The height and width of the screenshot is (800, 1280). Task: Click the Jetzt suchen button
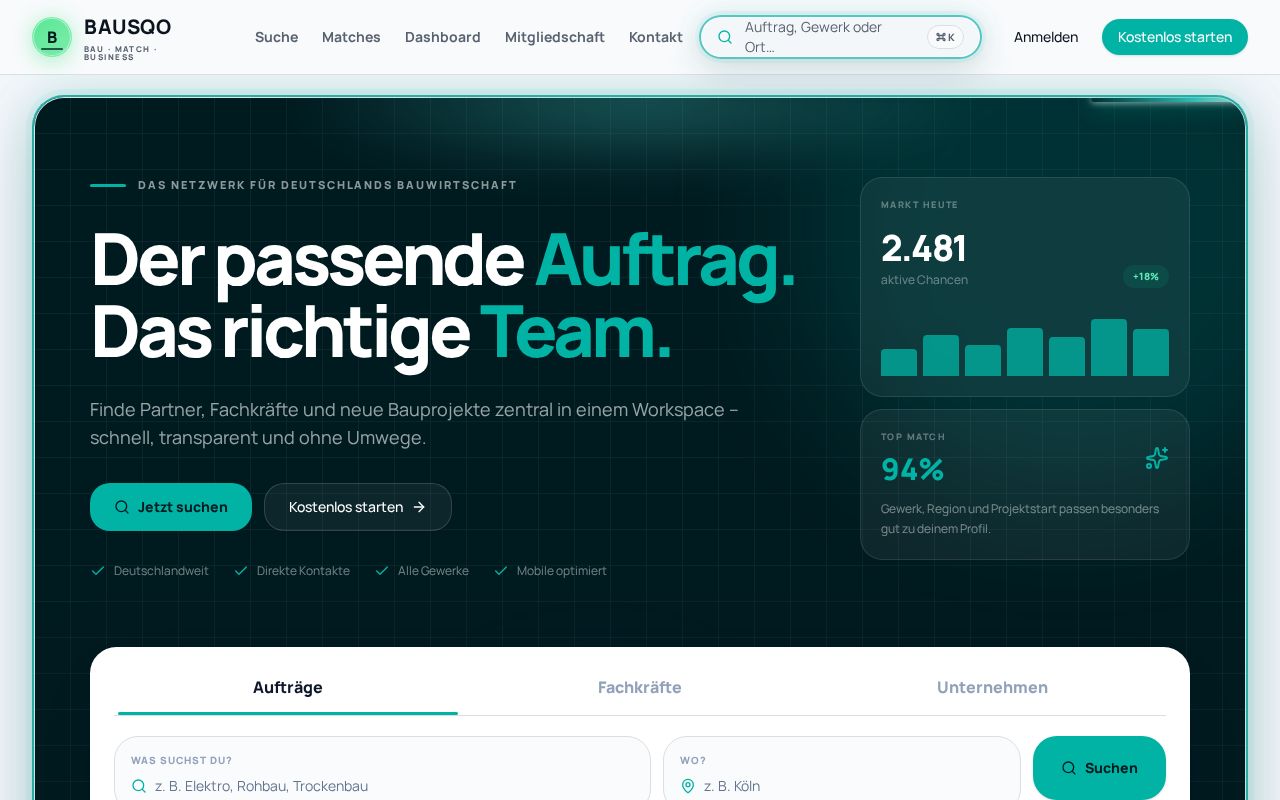pos(171,507)
